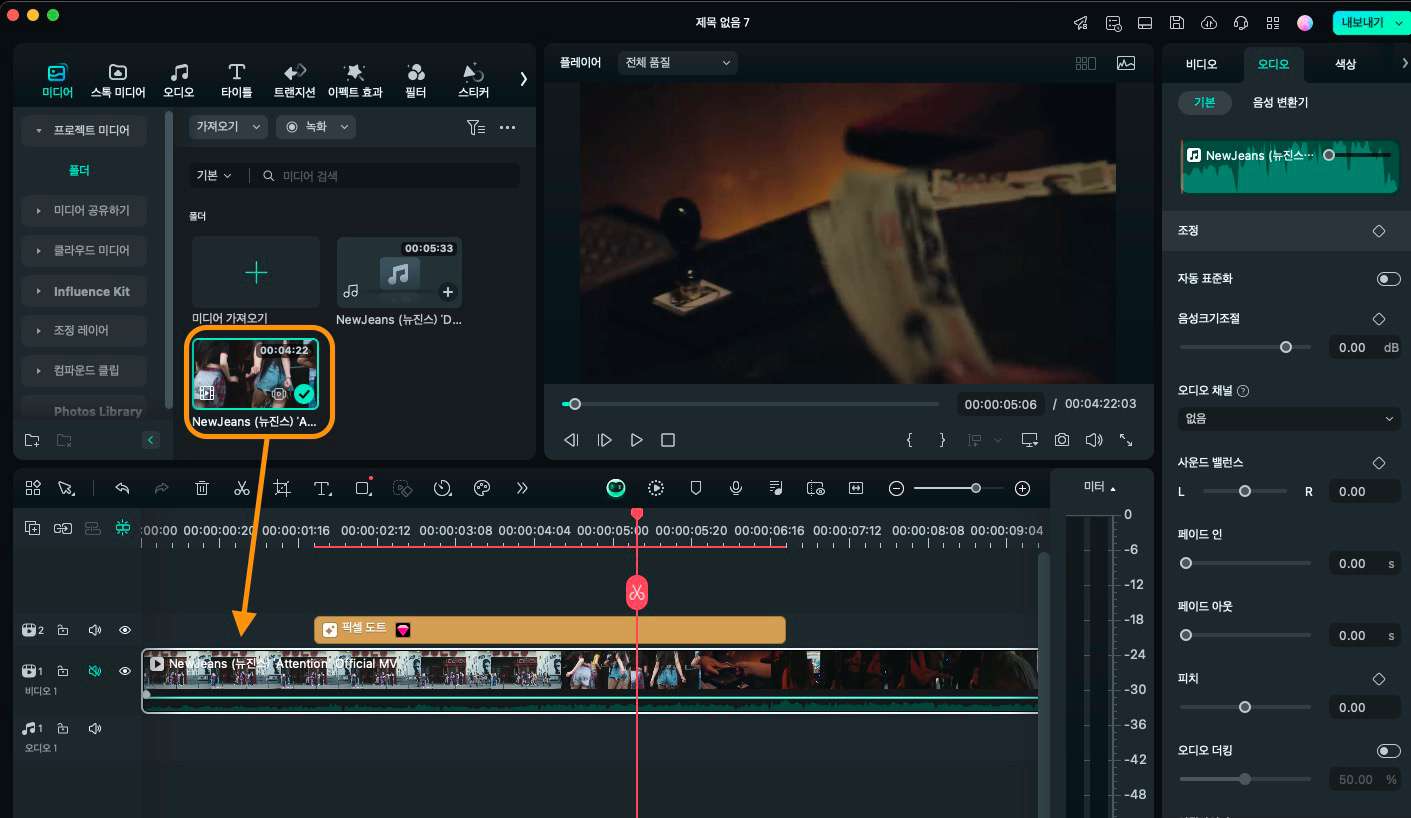Expand the 컴파운드 클립 section
This screenshot has width=1411, height=818.
point(84,370)
